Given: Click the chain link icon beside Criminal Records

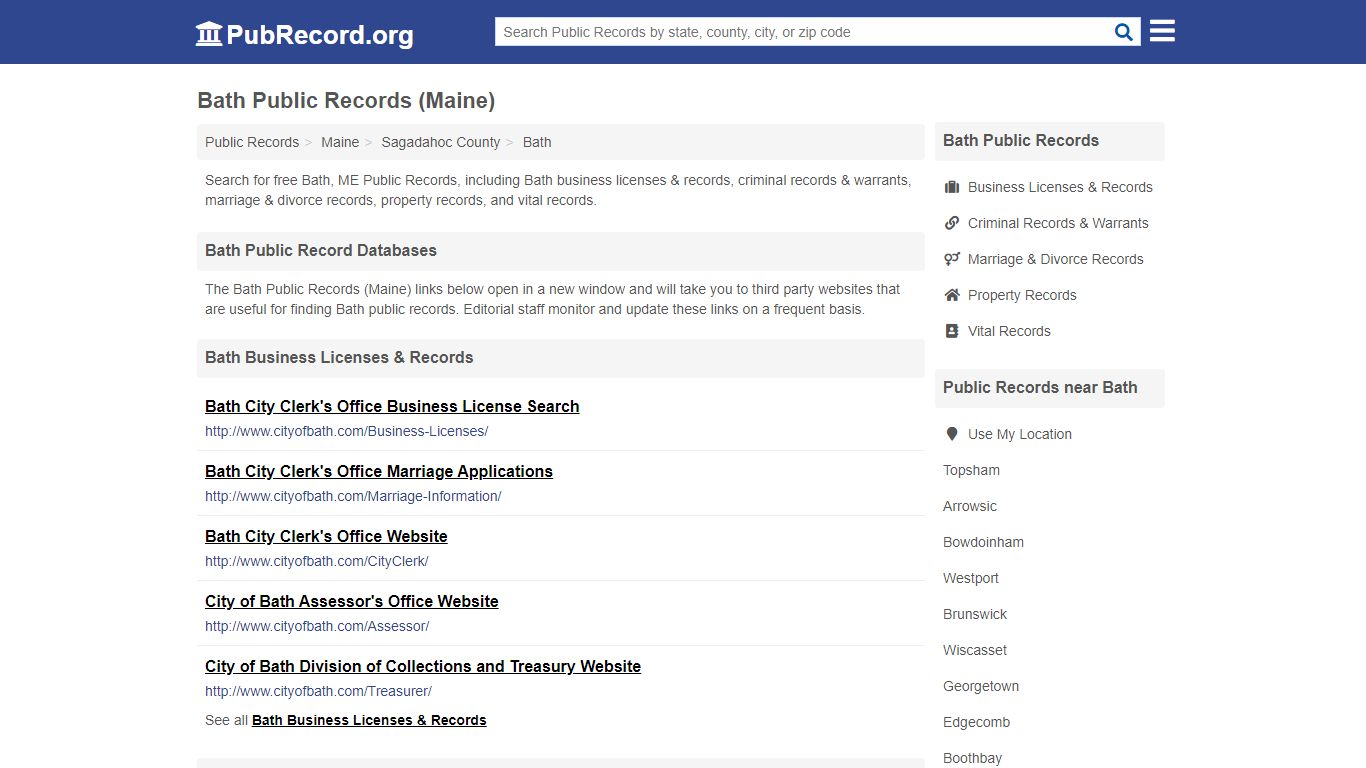Looking at the screenshot, I should click(x=952, y=223).
